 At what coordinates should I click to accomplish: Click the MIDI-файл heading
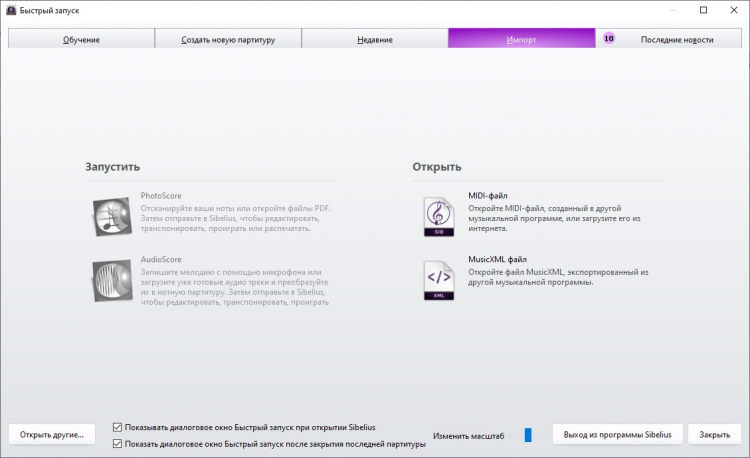click(487, 196)
